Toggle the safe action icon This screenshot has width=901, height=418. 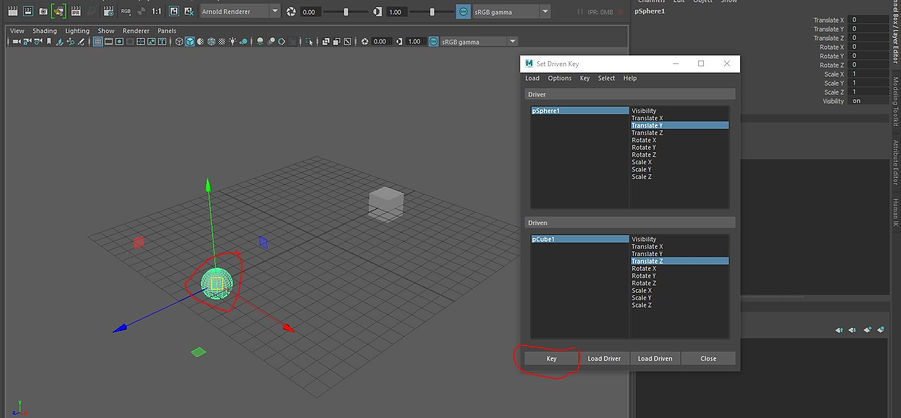click(x=151, y=41)
